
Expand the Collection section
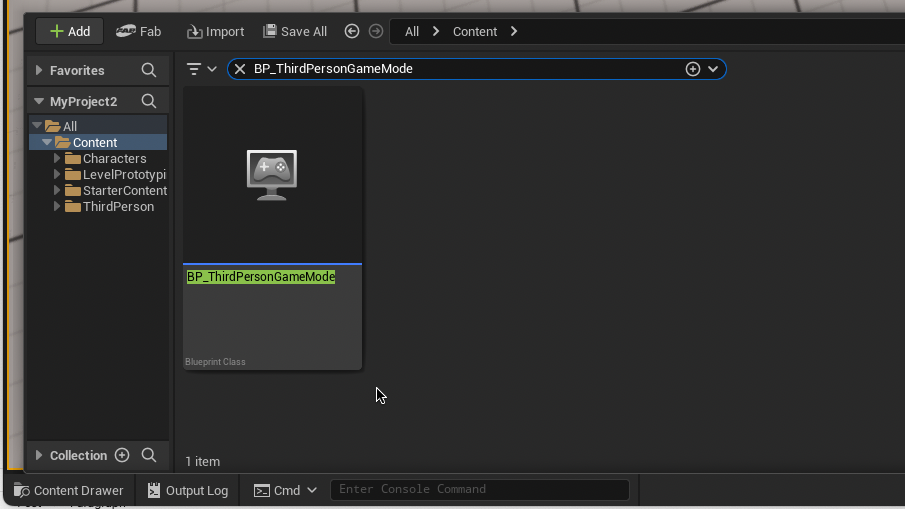pyautogui.click(x=39, y=455)
